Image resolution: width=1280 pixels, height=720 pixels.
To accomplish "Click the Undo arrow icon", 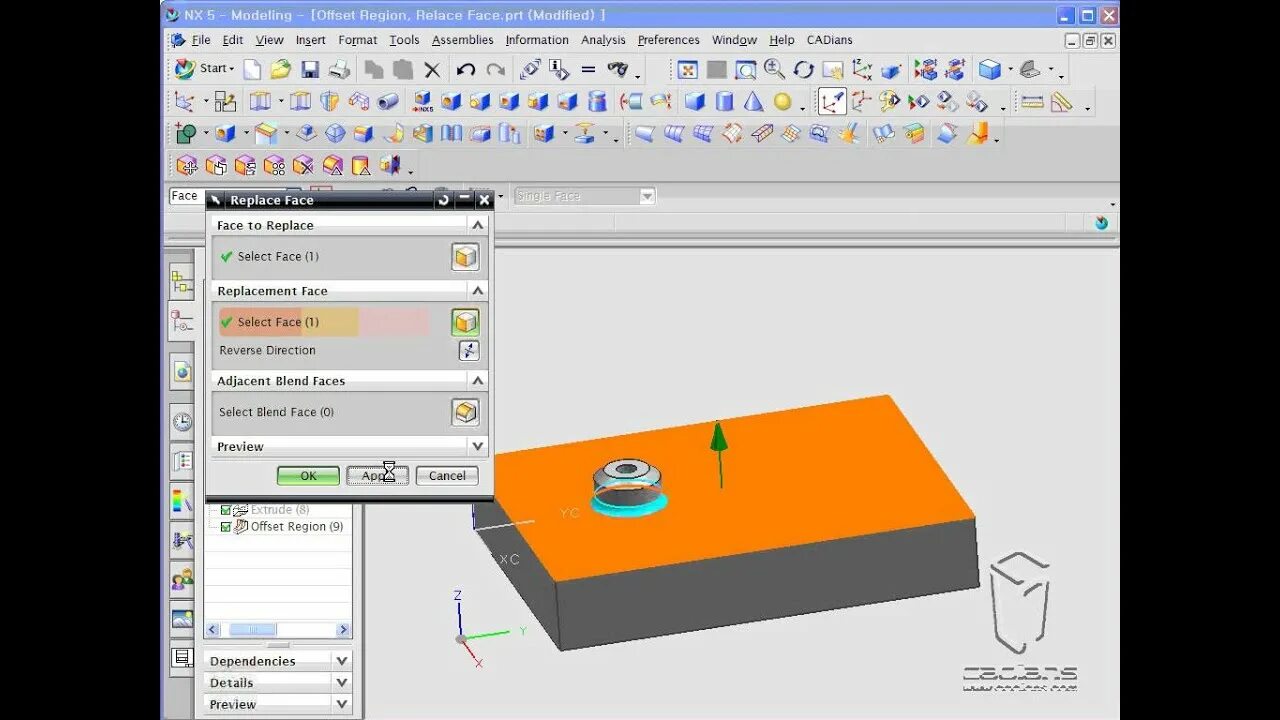I will (466, 69).
